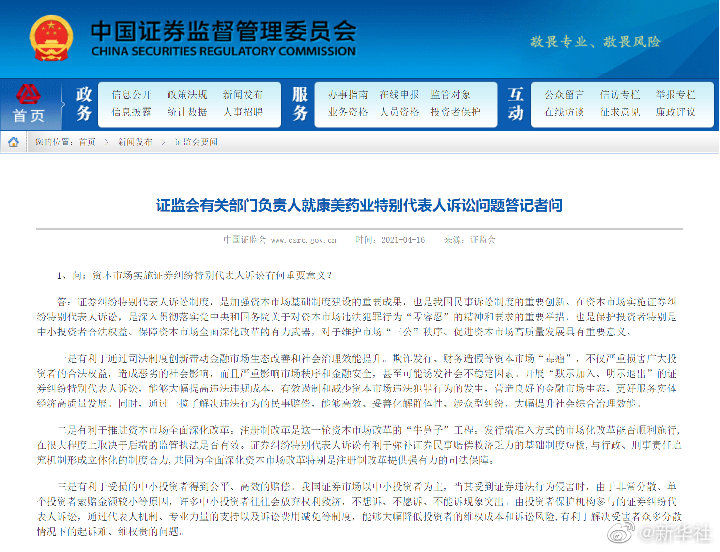Select 统计数据 link
The image size is (720, 552).
(187, 112)
